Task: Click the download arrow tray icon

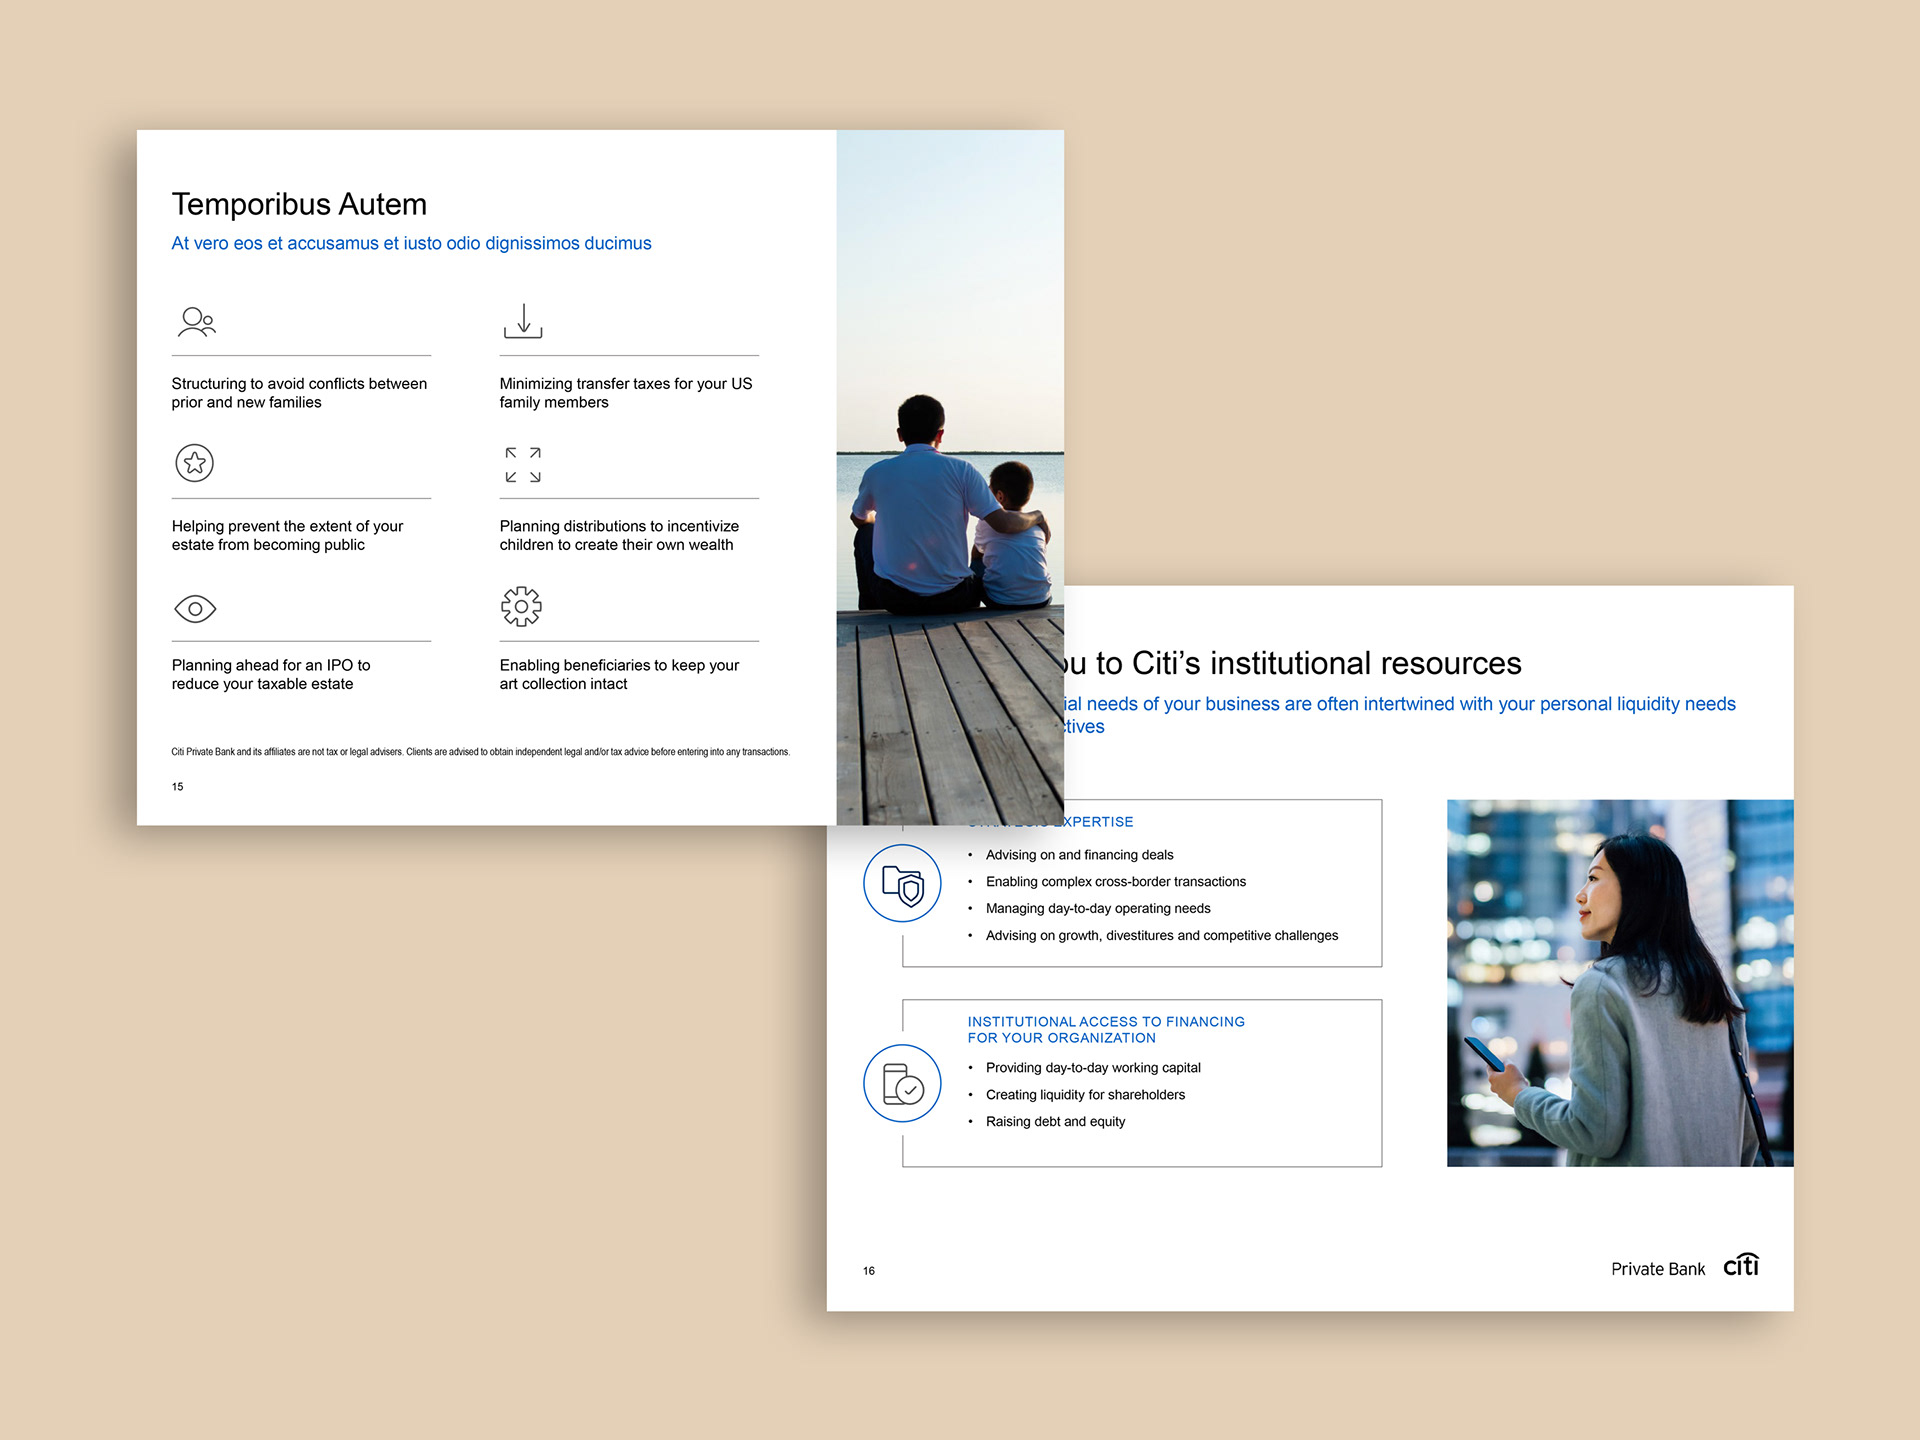Action: click(x=523, y=321)
